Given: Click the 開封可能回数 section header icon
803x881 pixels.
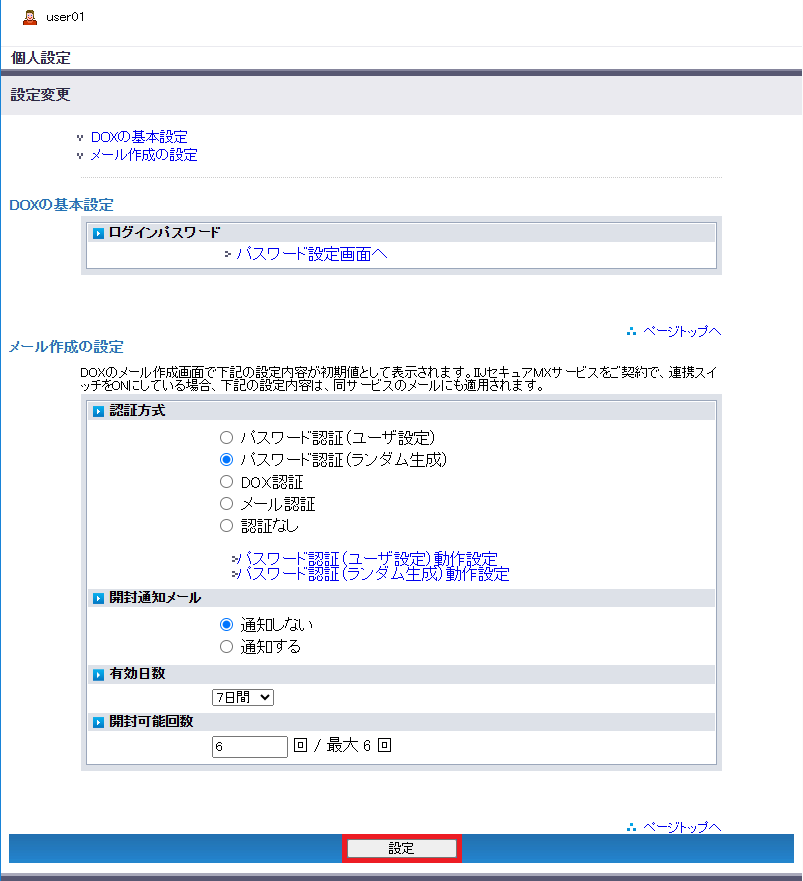Looking at the screenshot, I should coord(98,722).
